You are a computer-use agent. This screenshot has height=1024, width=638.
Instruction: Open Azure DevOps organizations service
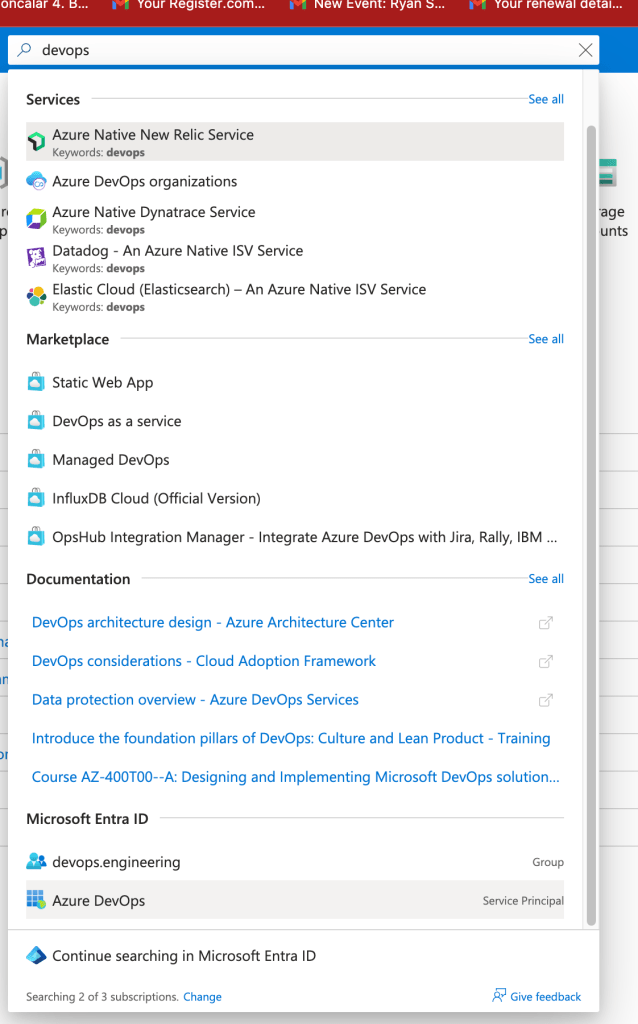tap(295, 181)
